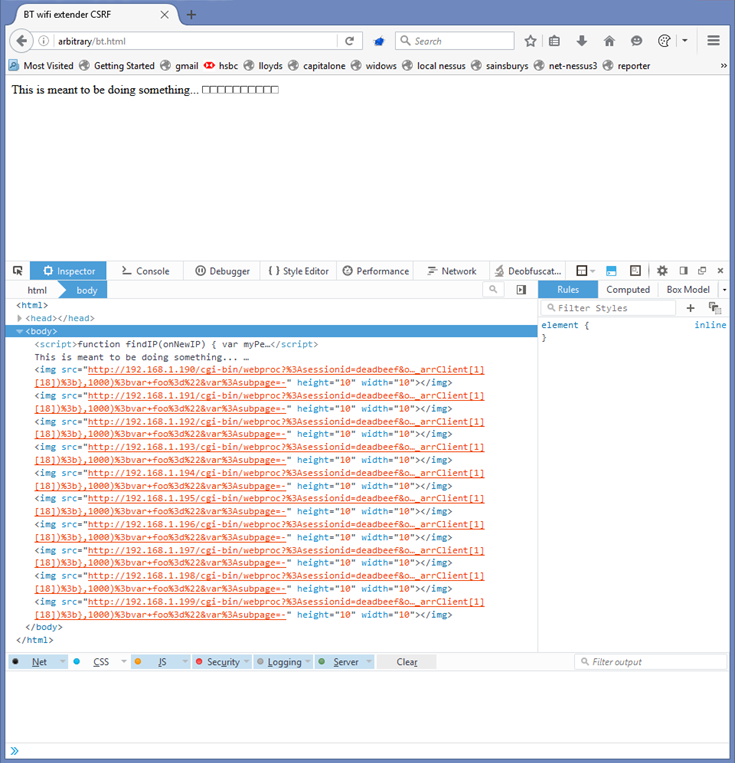Open the local nessus bookmark
Screen dimensions: 735x763
point(434,66)
